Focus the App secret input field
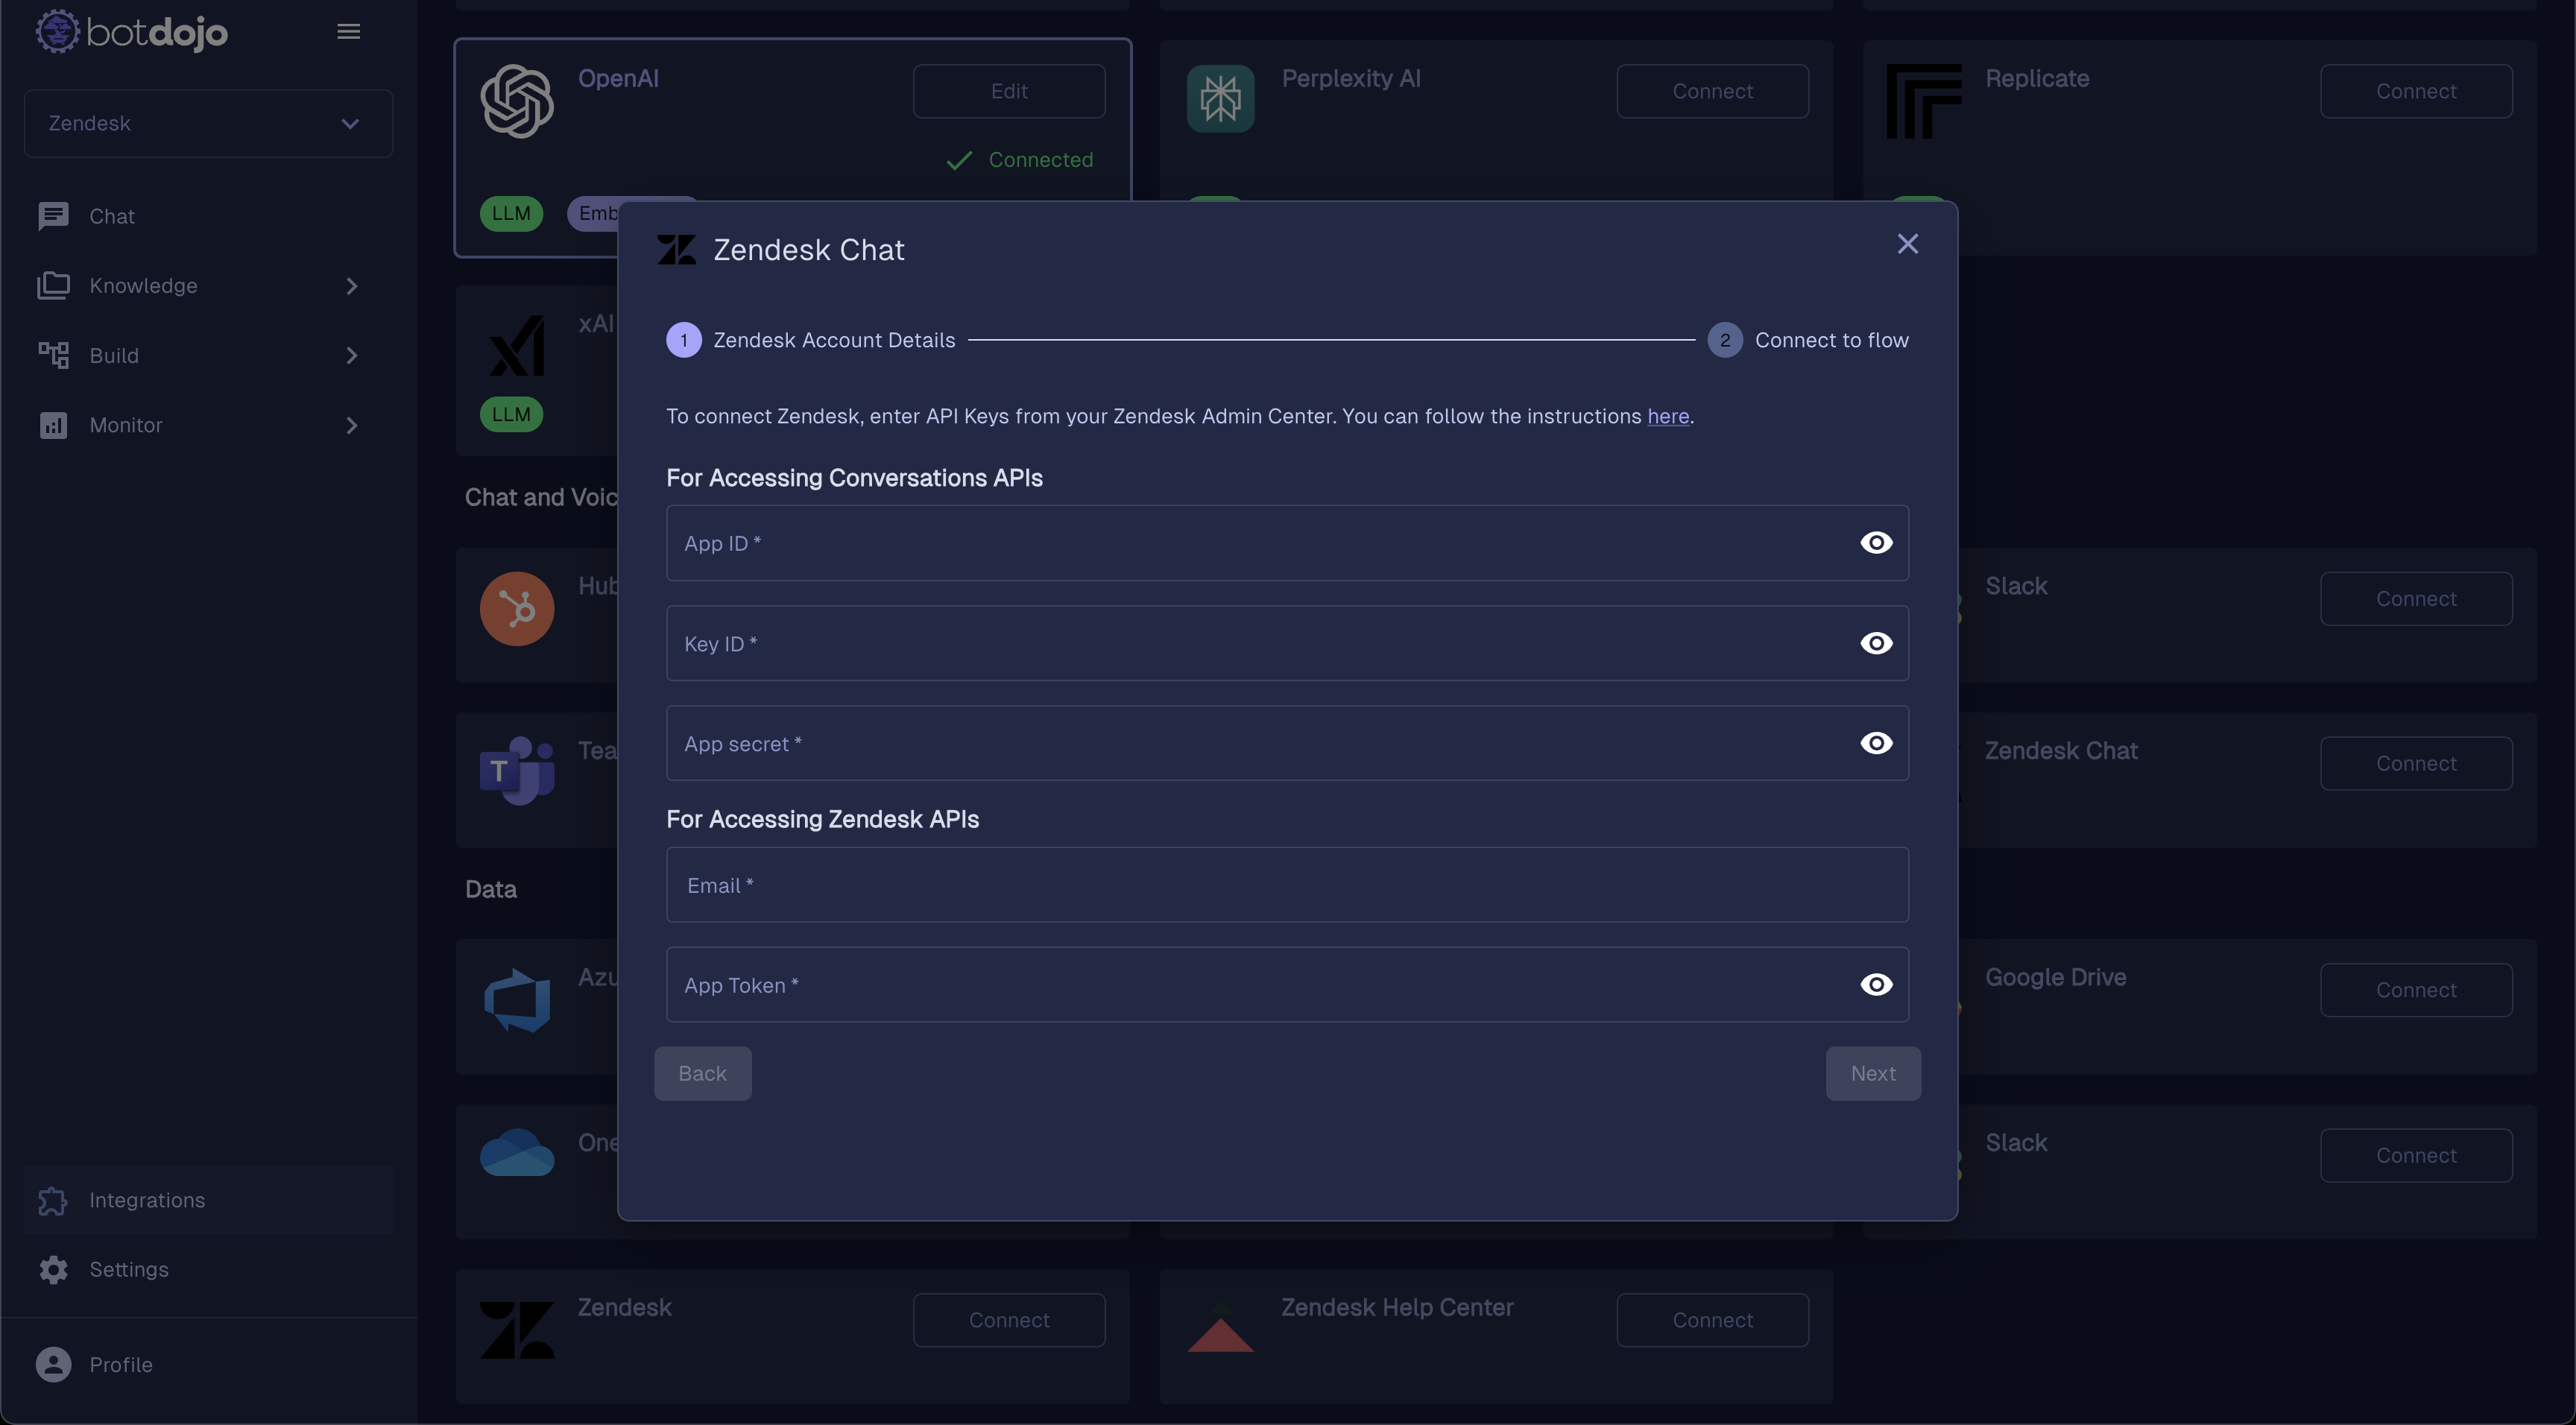2576x1425 pixels. [1287, 743]
